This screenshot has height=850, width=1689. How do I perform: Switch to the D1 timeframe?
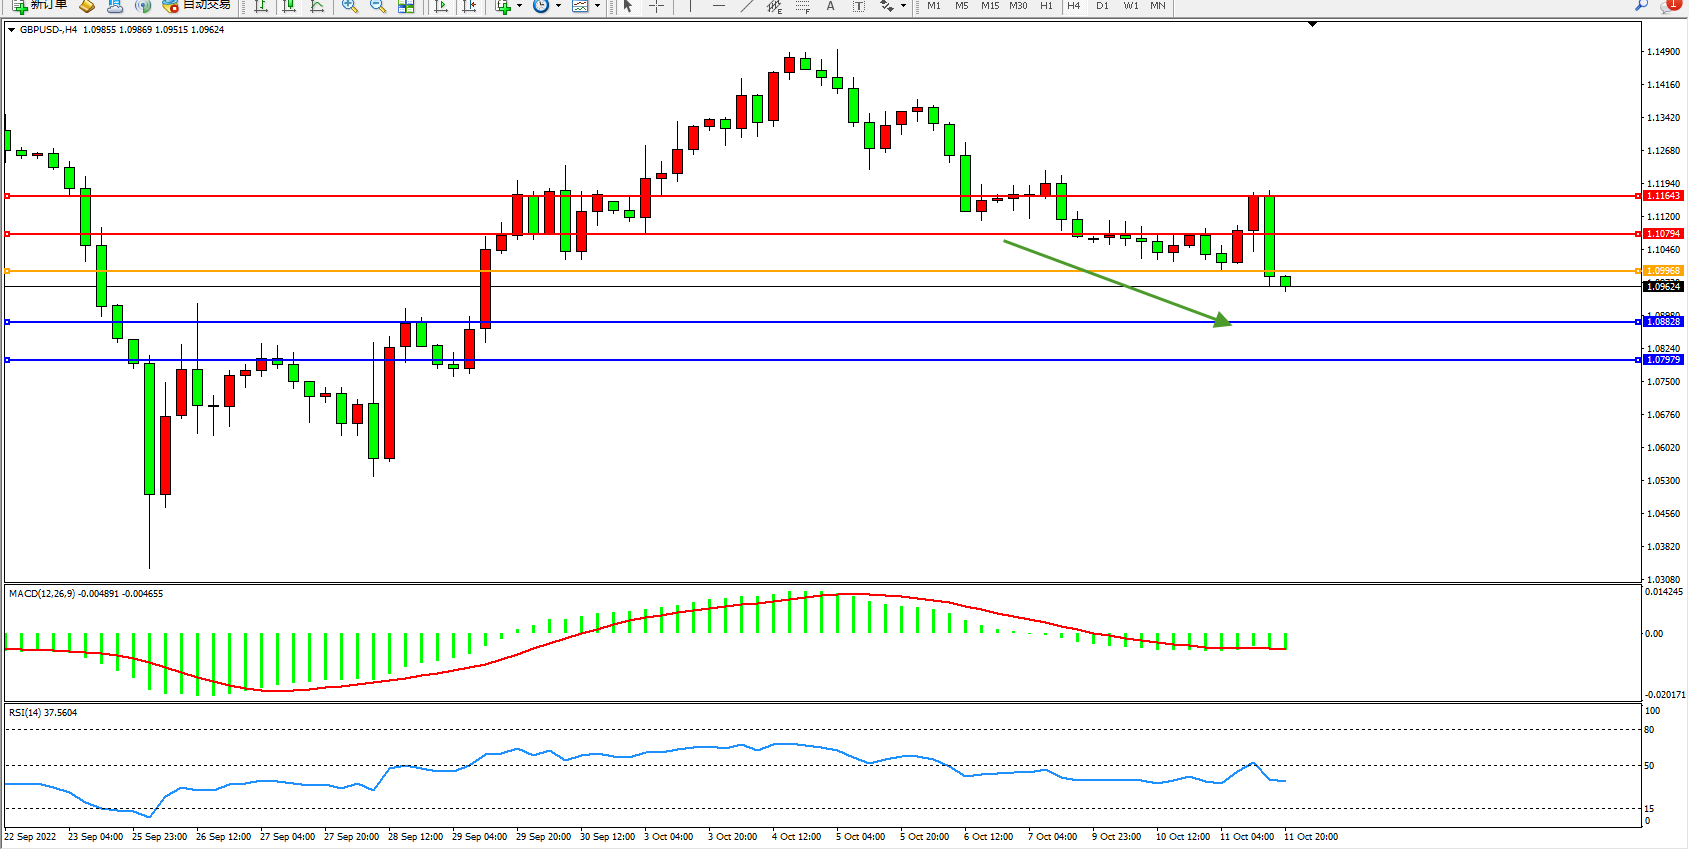1102,6
